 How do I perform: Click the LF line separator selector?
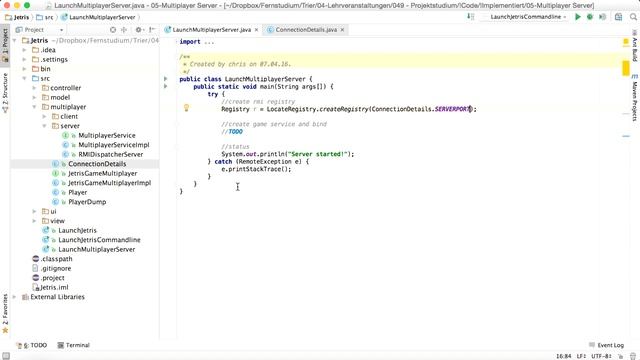[x=581, y=356]
